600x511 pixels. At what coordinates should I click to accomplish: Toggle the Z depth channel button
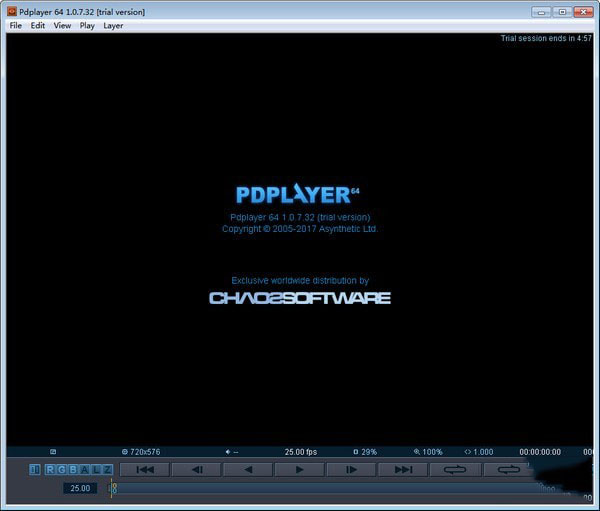(x=107, y=469)
